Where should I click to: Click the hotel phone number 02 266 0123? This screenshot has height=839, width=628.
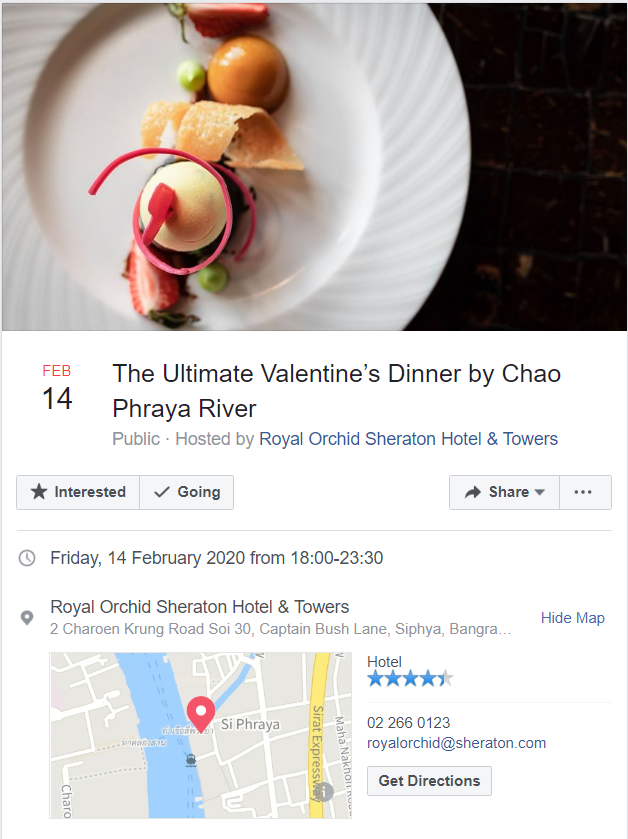[x=408, y=722]
